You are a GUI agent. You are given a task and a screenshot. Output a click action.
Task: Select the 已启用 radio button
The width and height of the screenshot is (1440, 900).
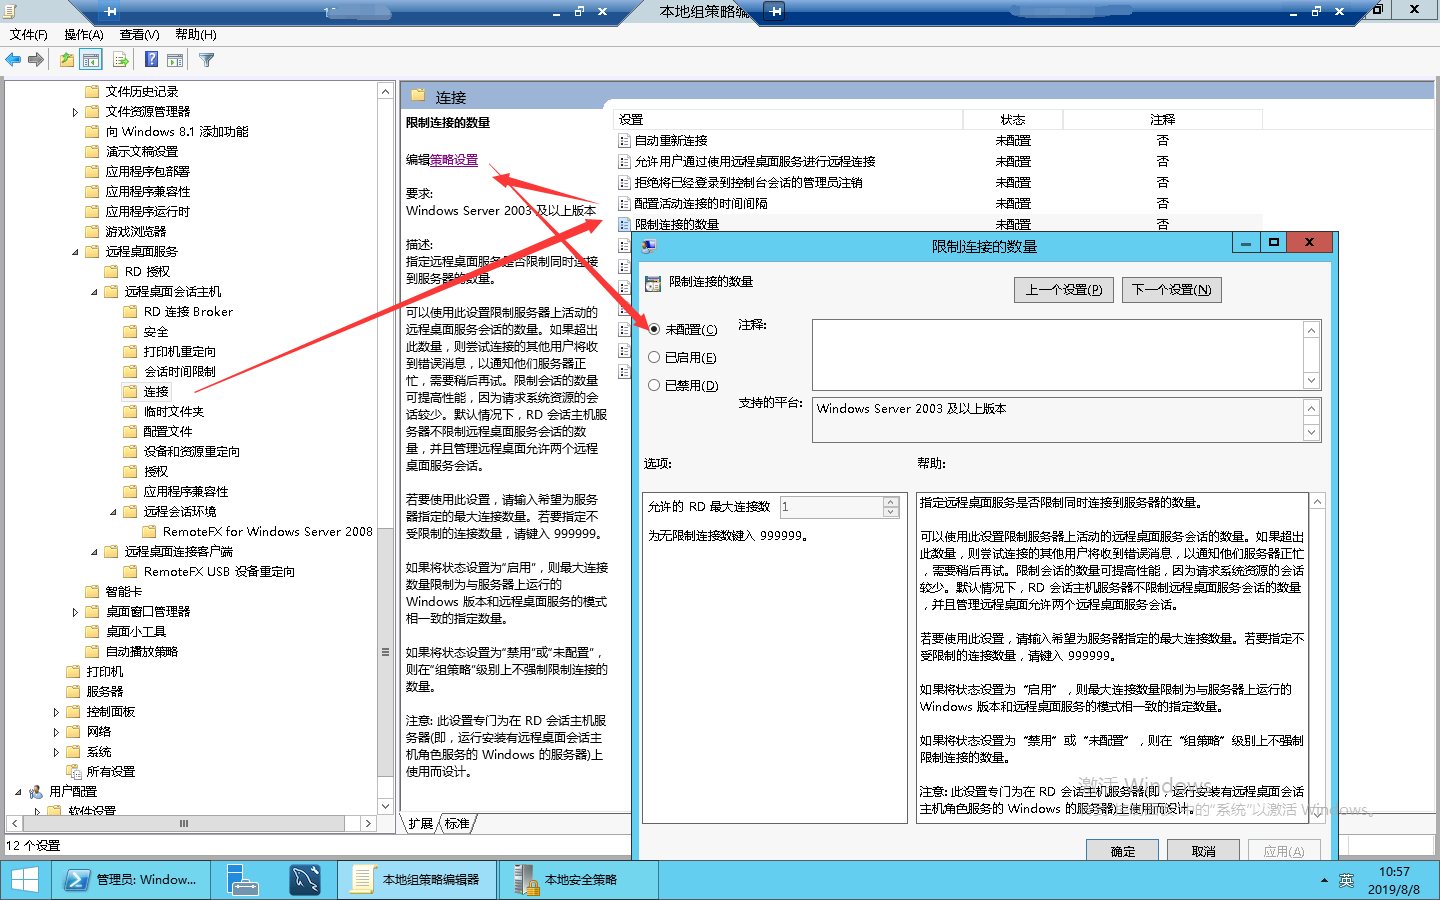(654, 357)
